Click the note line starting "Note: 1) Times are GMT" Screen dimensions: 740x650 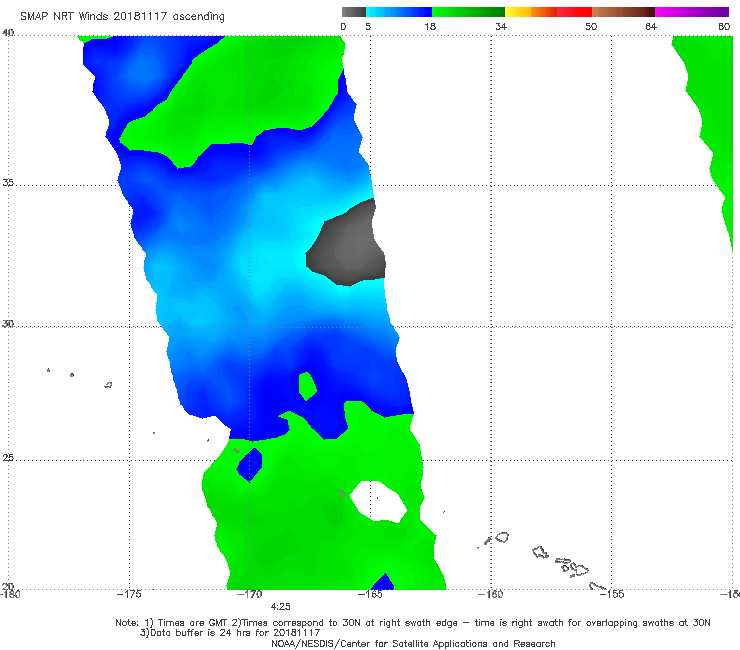[x=412, y=623]
